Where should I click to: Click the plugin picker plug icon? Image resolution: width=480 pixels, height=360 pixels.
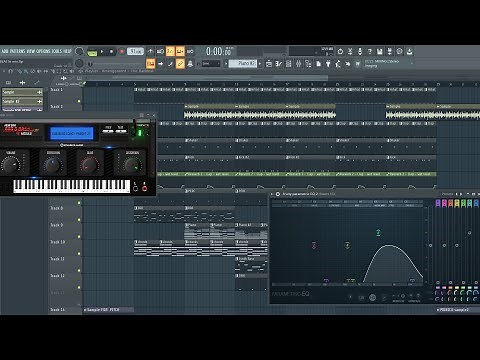point(328,63)
